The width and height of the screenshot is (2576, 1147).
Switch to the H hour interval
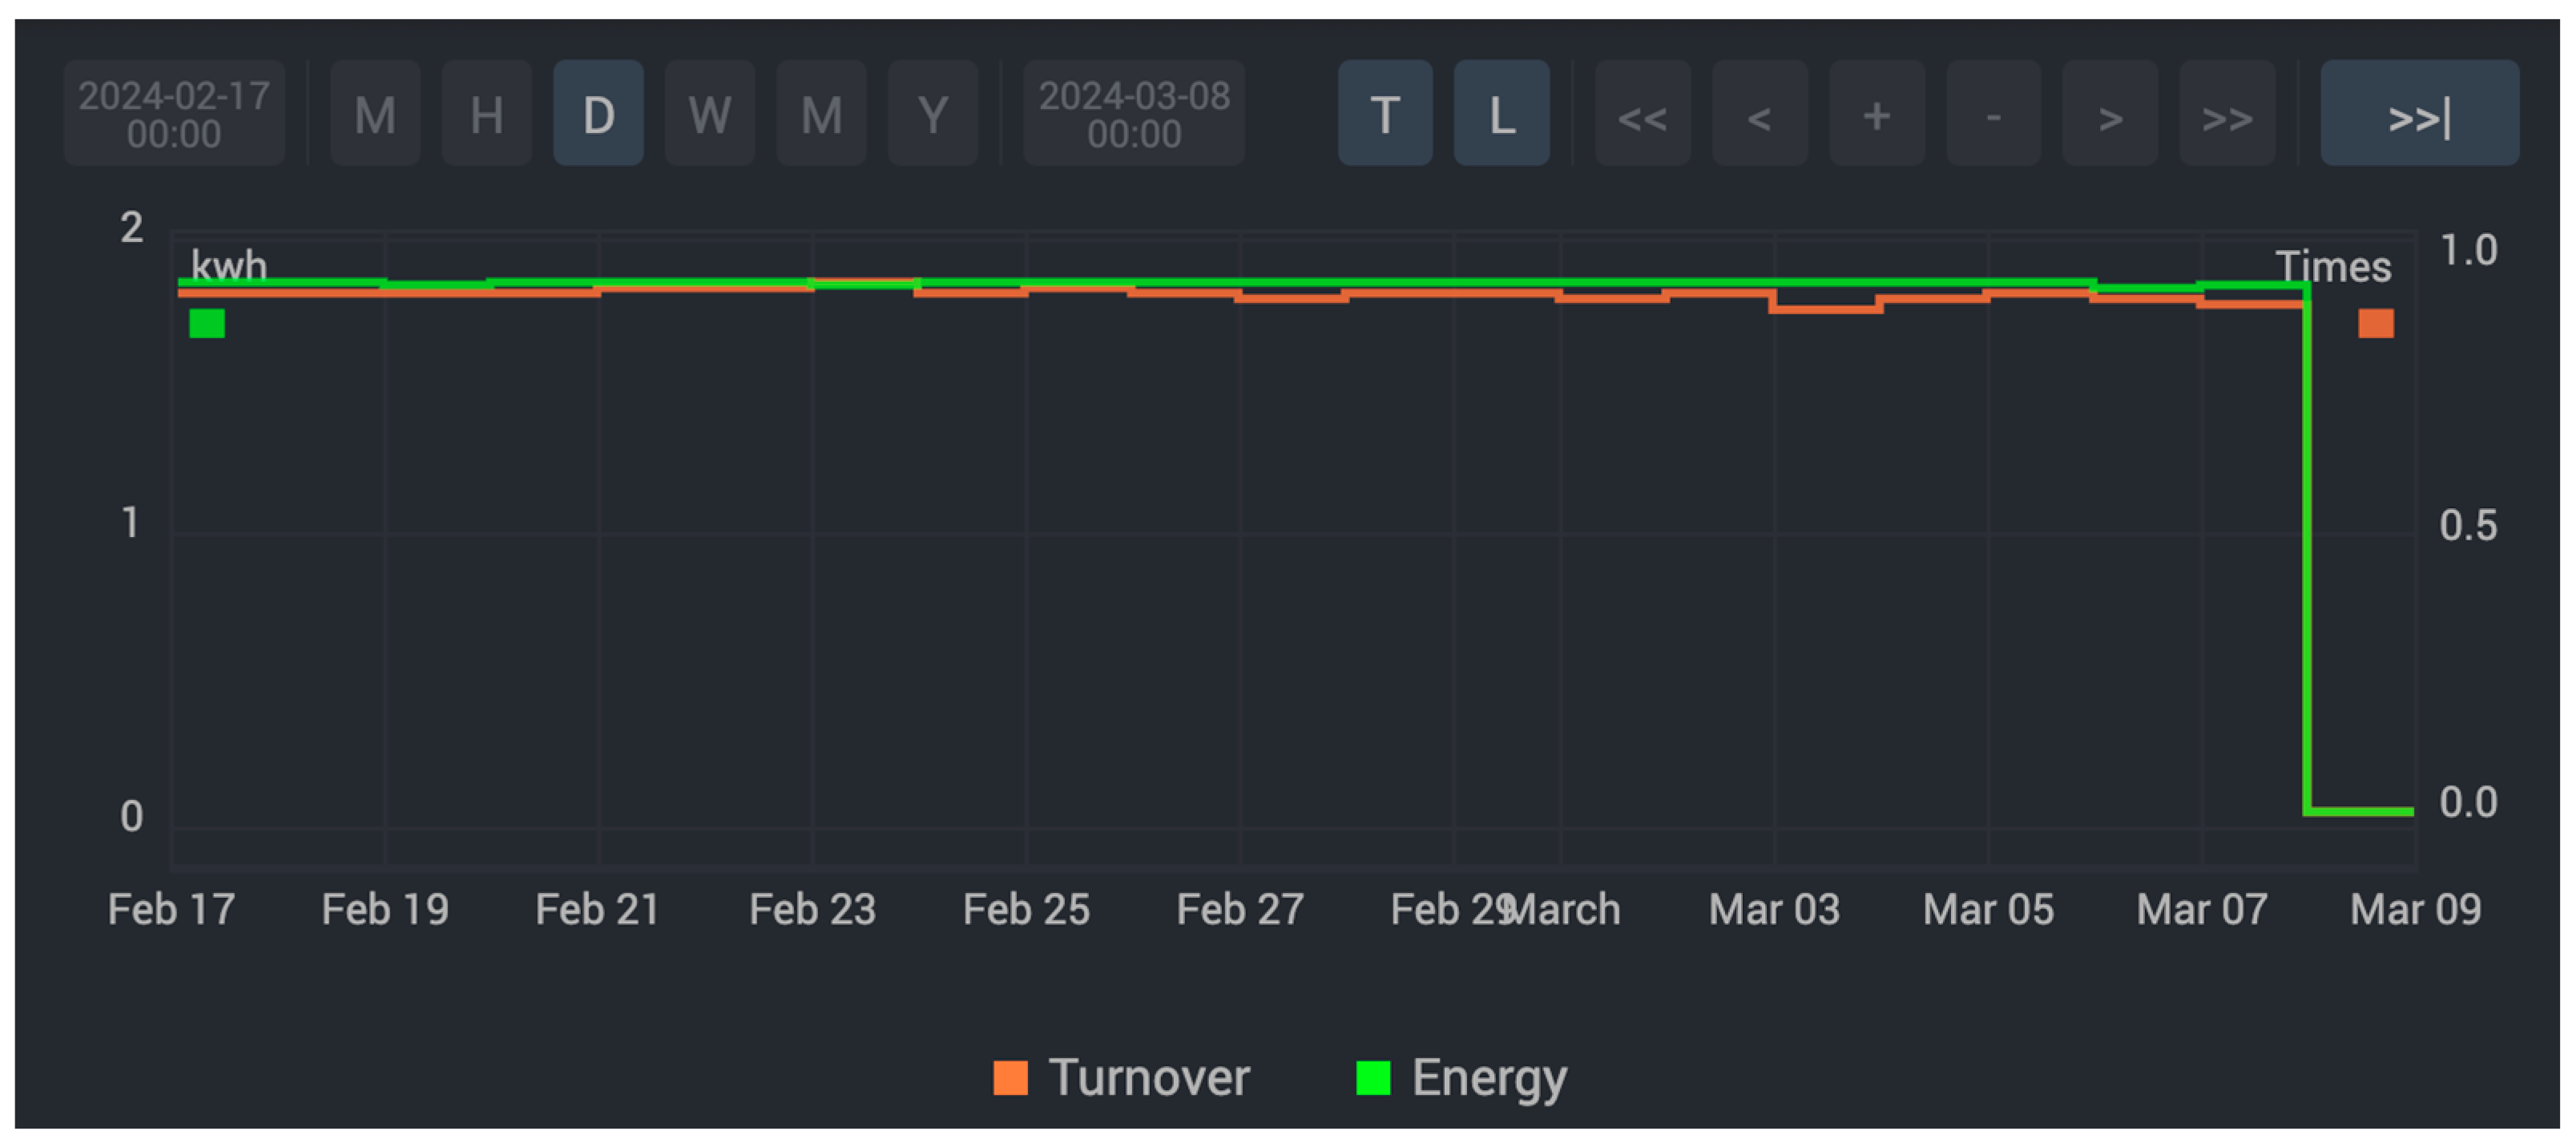point(486,114)
